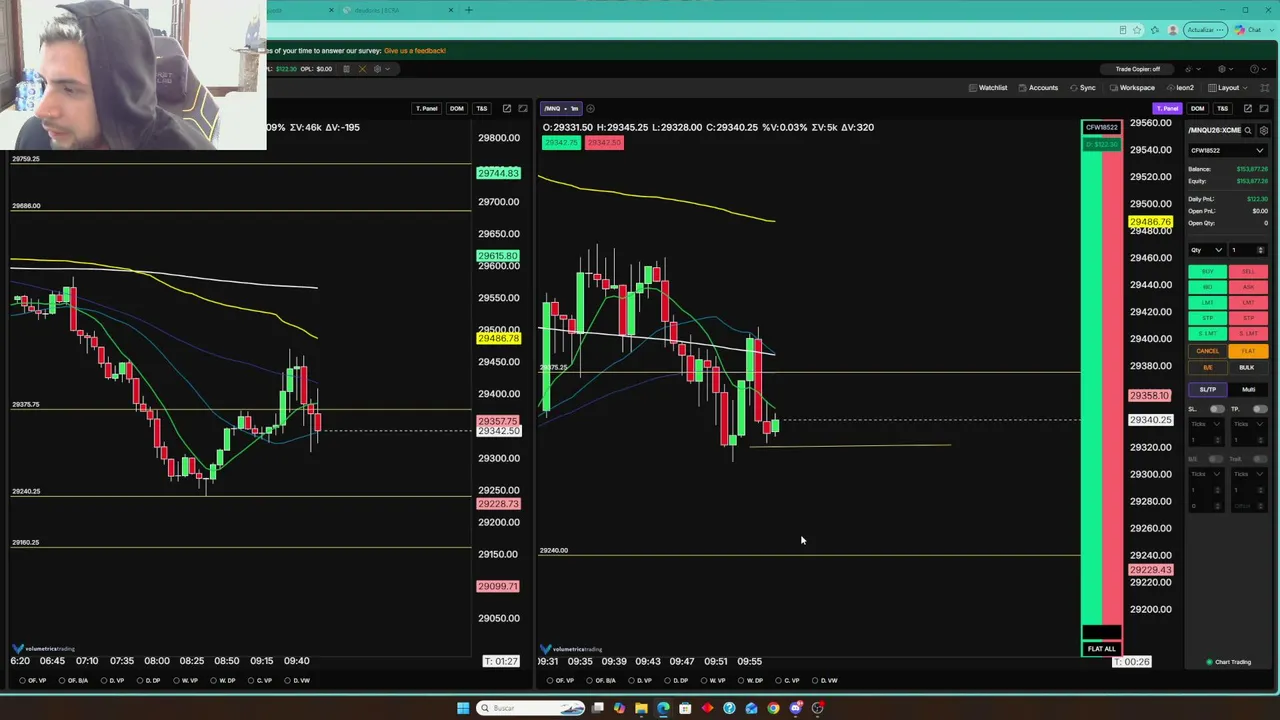Image resolution: width=1280 pixels, height=720 pixels.
Task: Open SL Ticks unit dropdown
Action: point(1207,424)
